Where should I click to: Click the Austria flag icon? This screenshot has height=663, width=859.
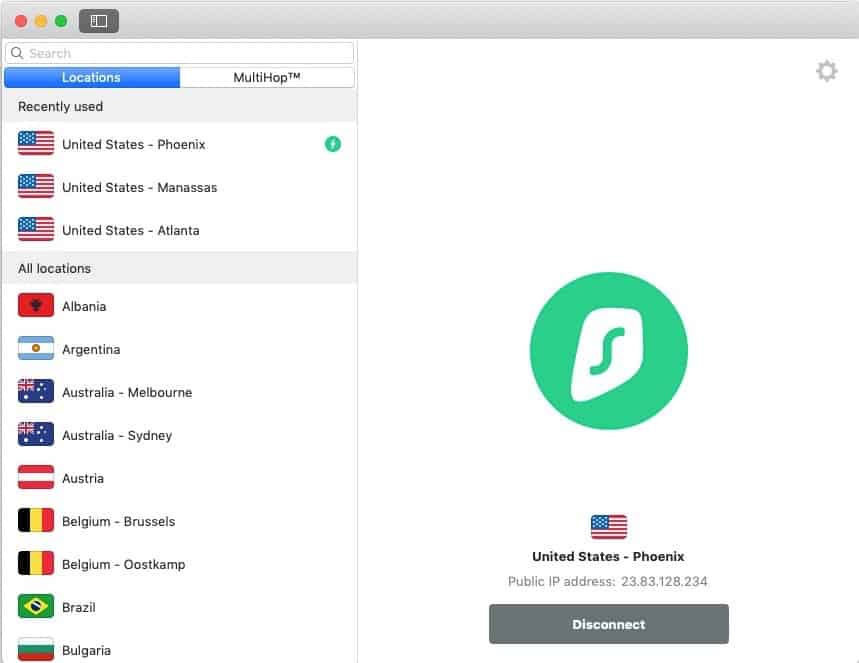pyautogui.click(x=36, y=477)
